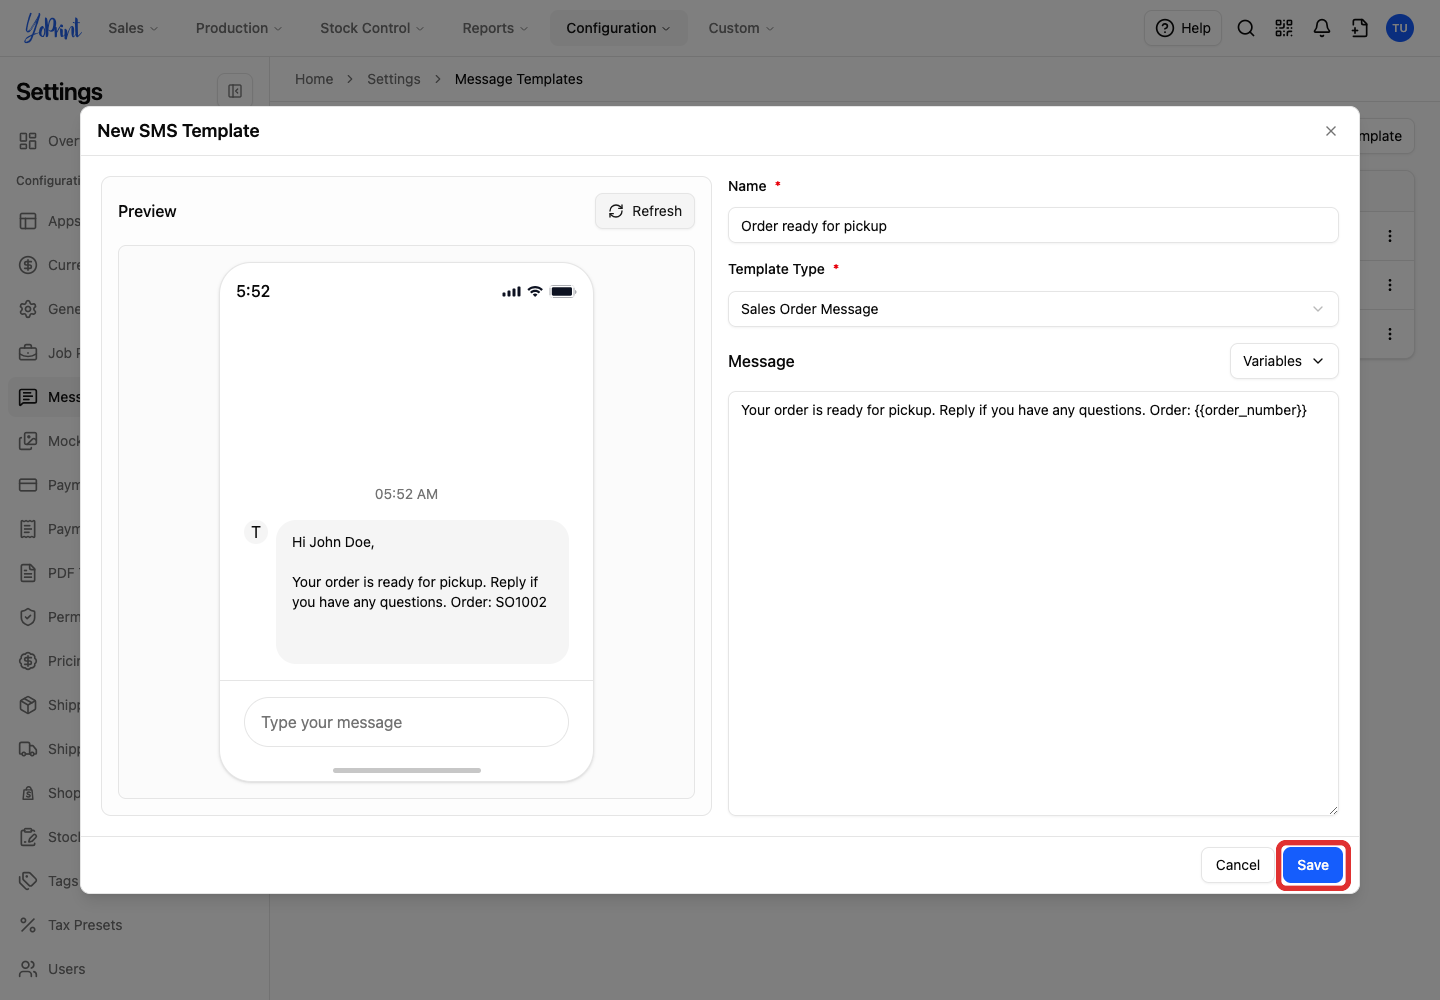Click the Save button
The image size is (1440, 1000).
pos(1313,865)
